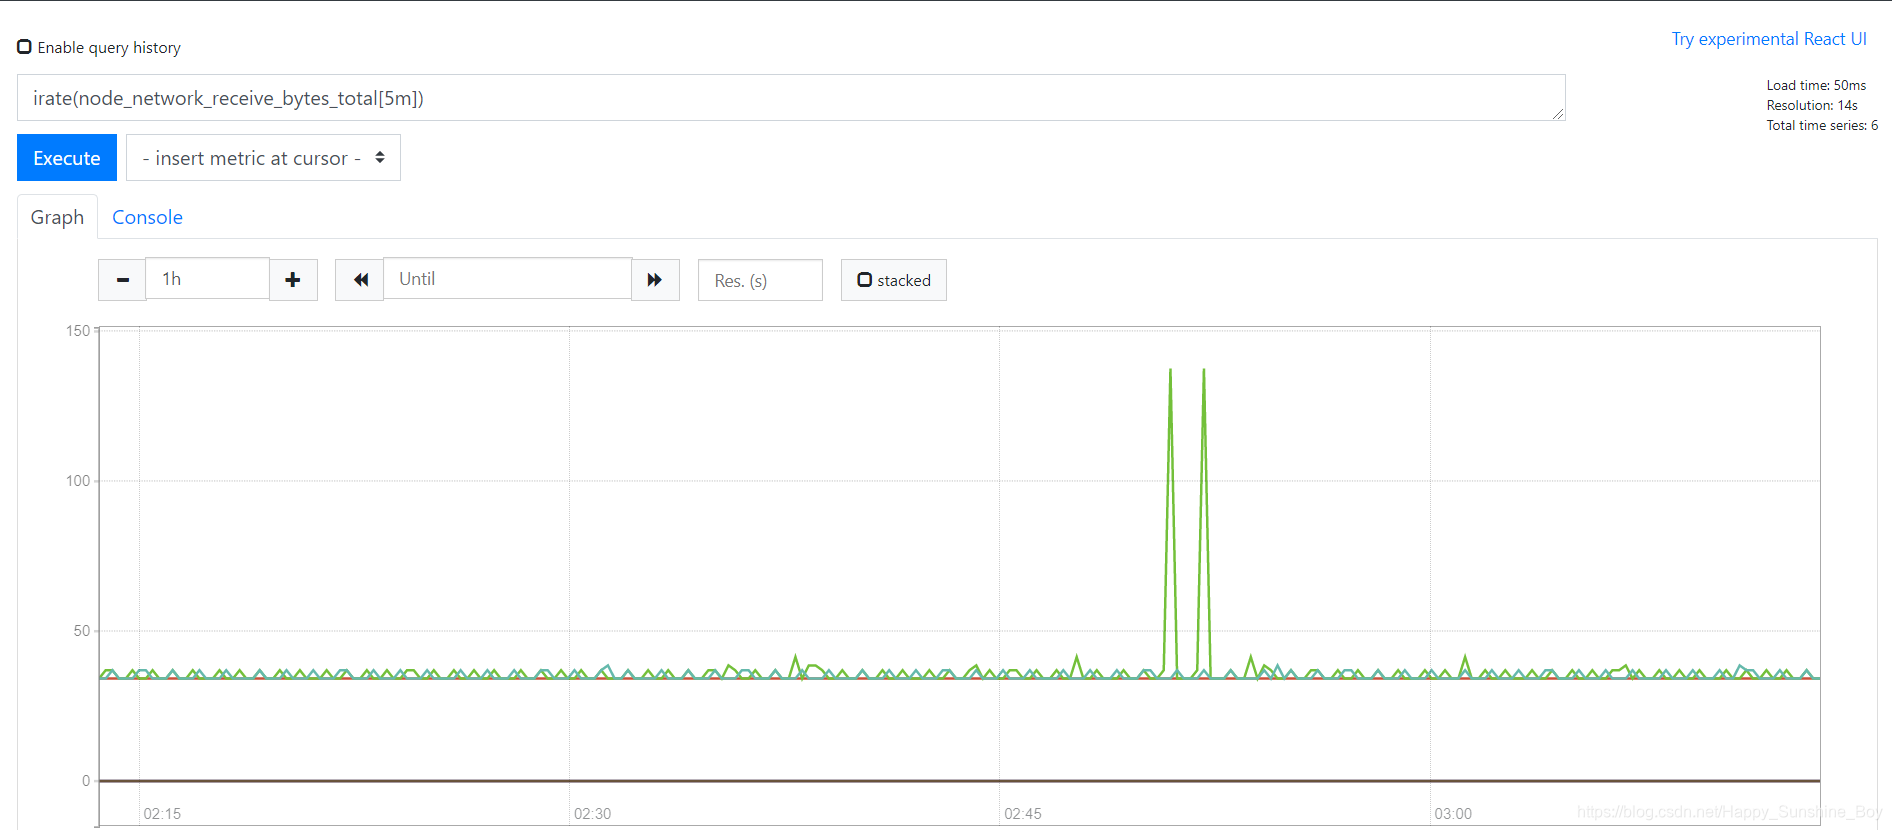Click the 02:45 time axis label
Viewport: 1892px width, 830px height.
tap(1022, 814)
